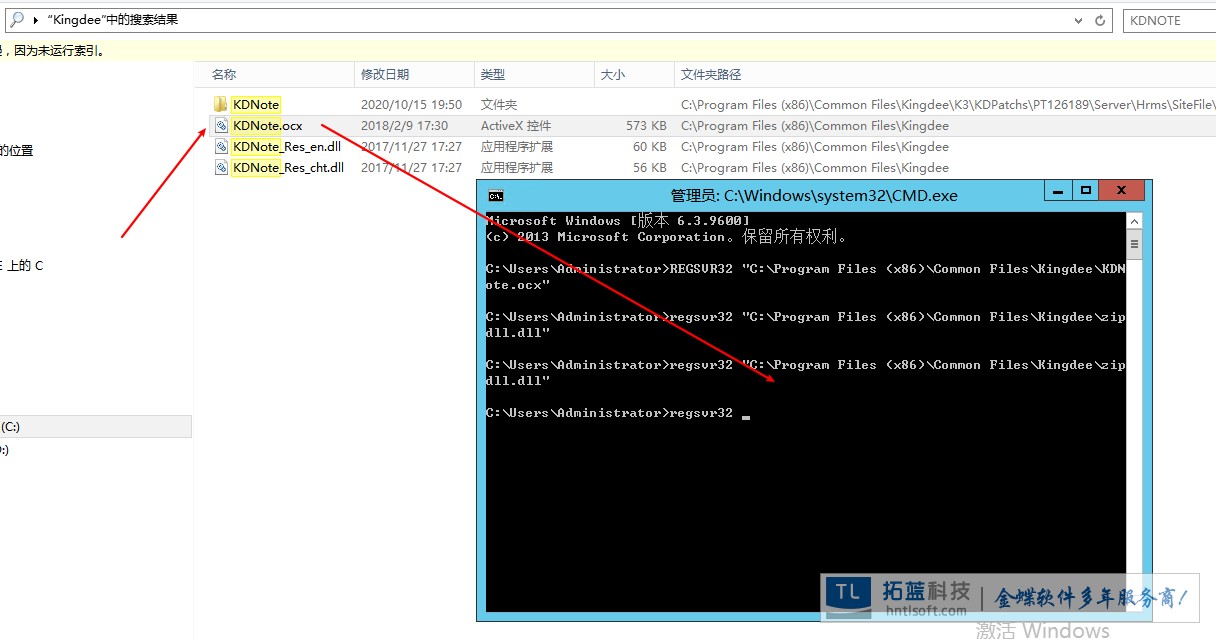Click the CMD scrollbar up arrow
This screenshot has height=639, width=1216.
pyautogui.click(x=1134, y=221)
